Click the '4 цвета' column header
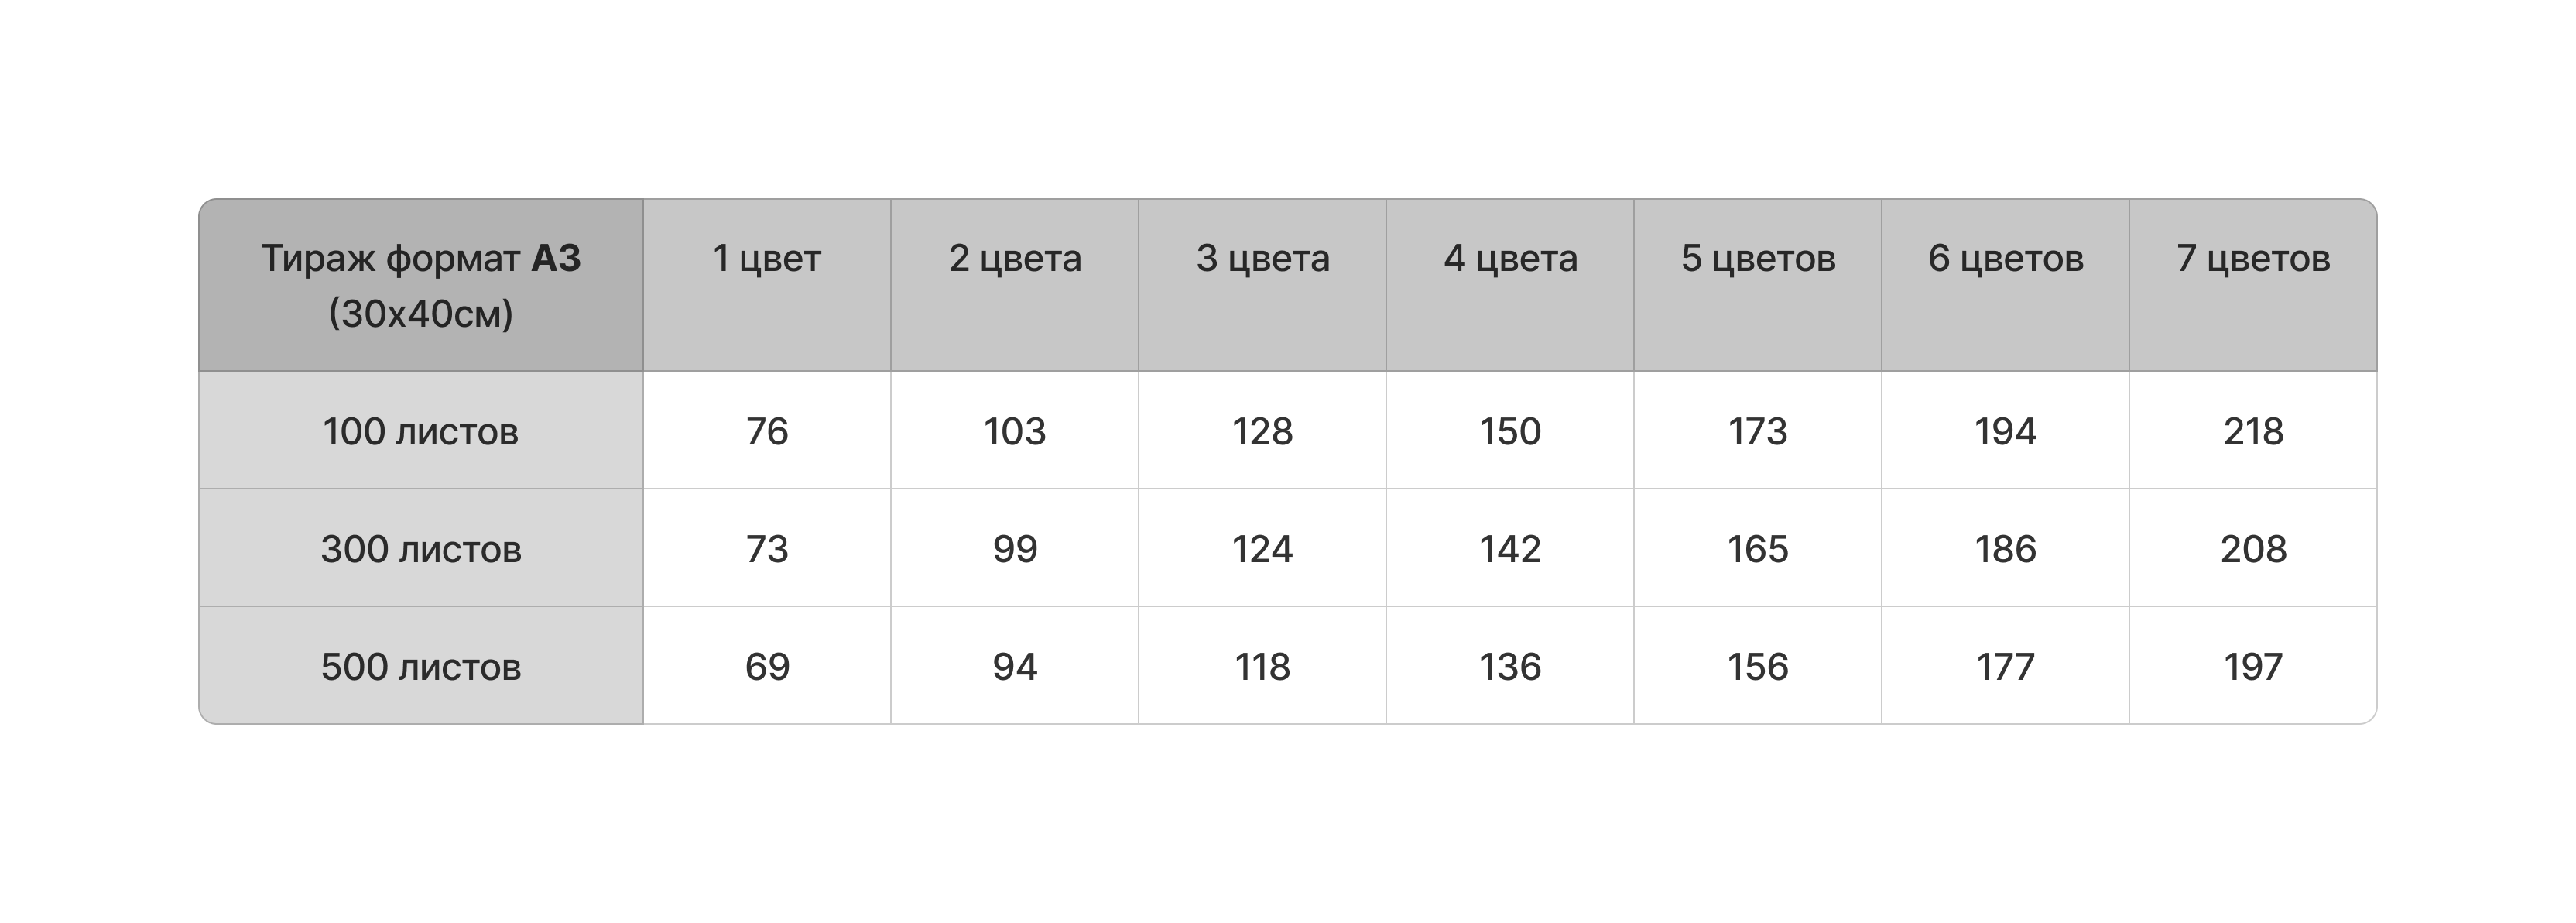The image size is (2576, 923). point(1510,259)
